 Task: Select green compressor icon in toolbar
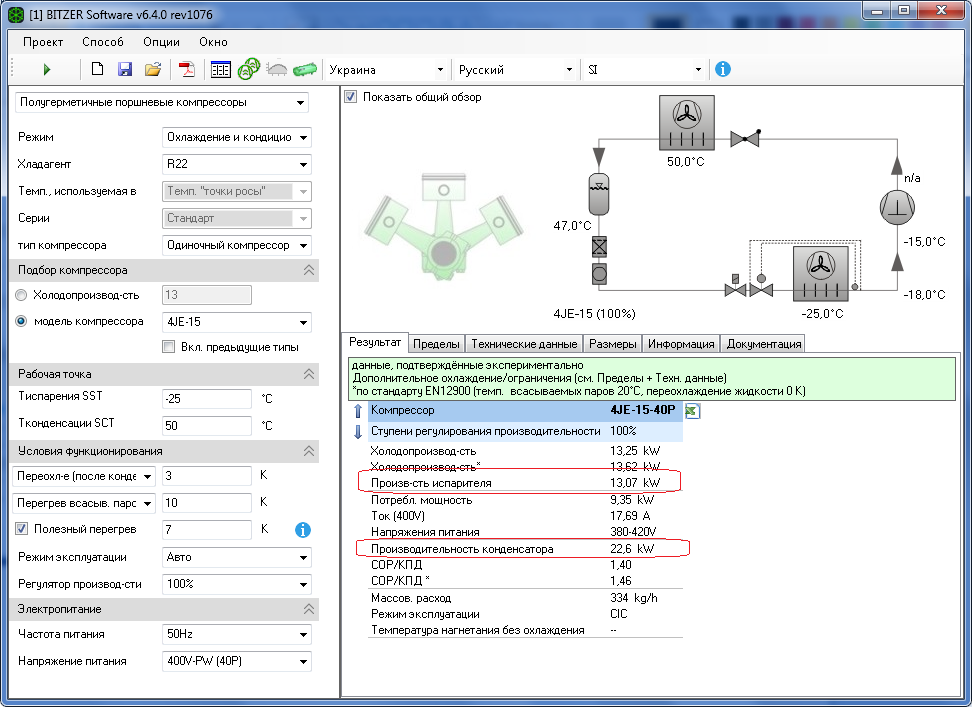click(x=249, y=69)
